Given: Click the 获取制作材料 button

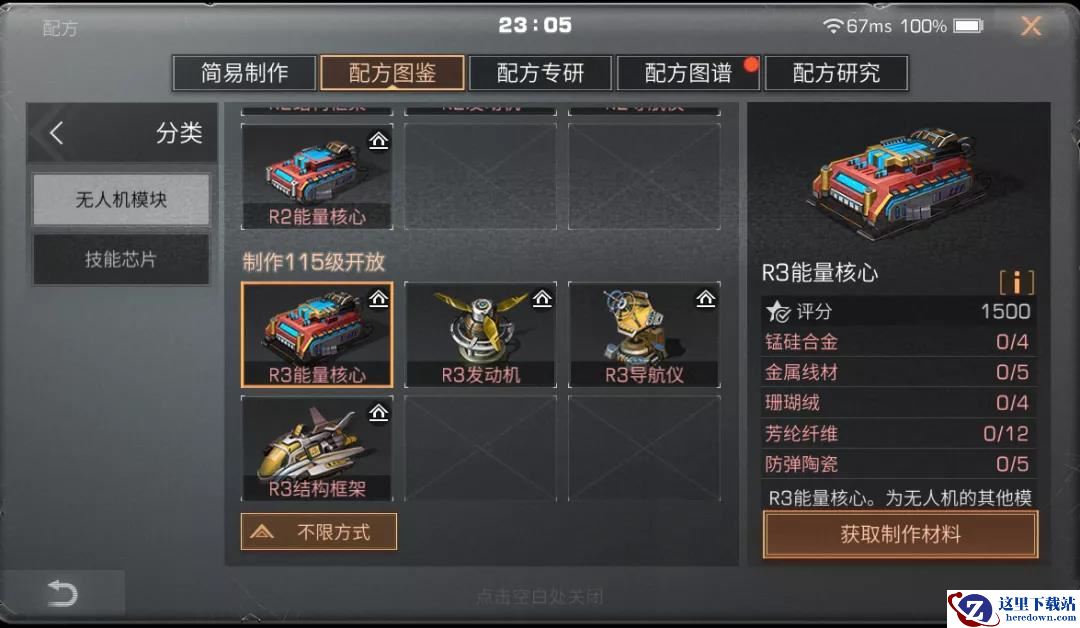Looking at the screenshot, I should click(900, 534).
